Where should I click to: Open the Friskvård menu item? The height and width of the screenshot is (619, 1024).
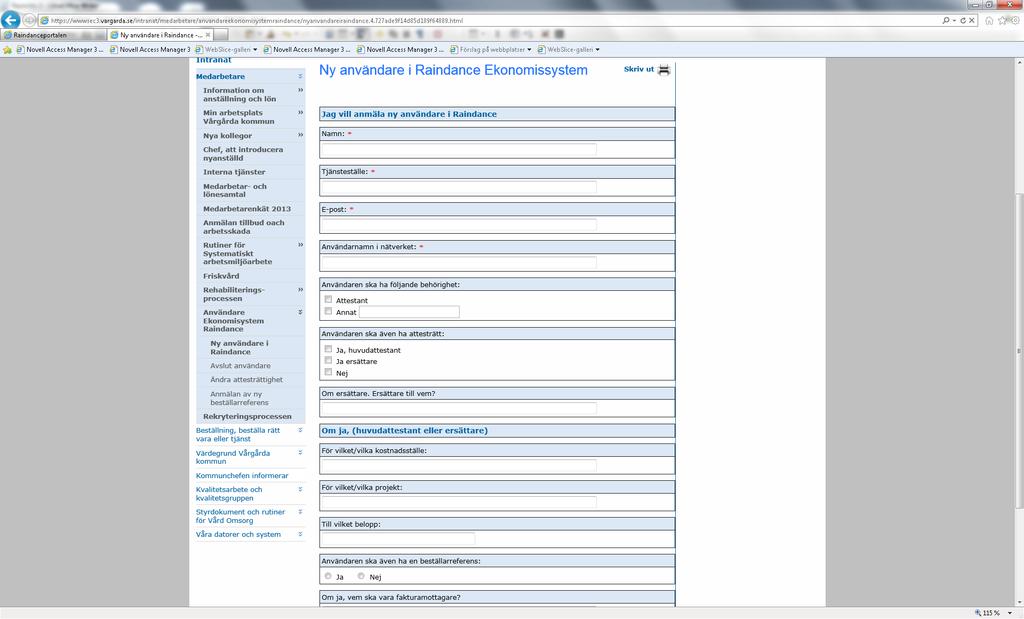tap(221, 276)
